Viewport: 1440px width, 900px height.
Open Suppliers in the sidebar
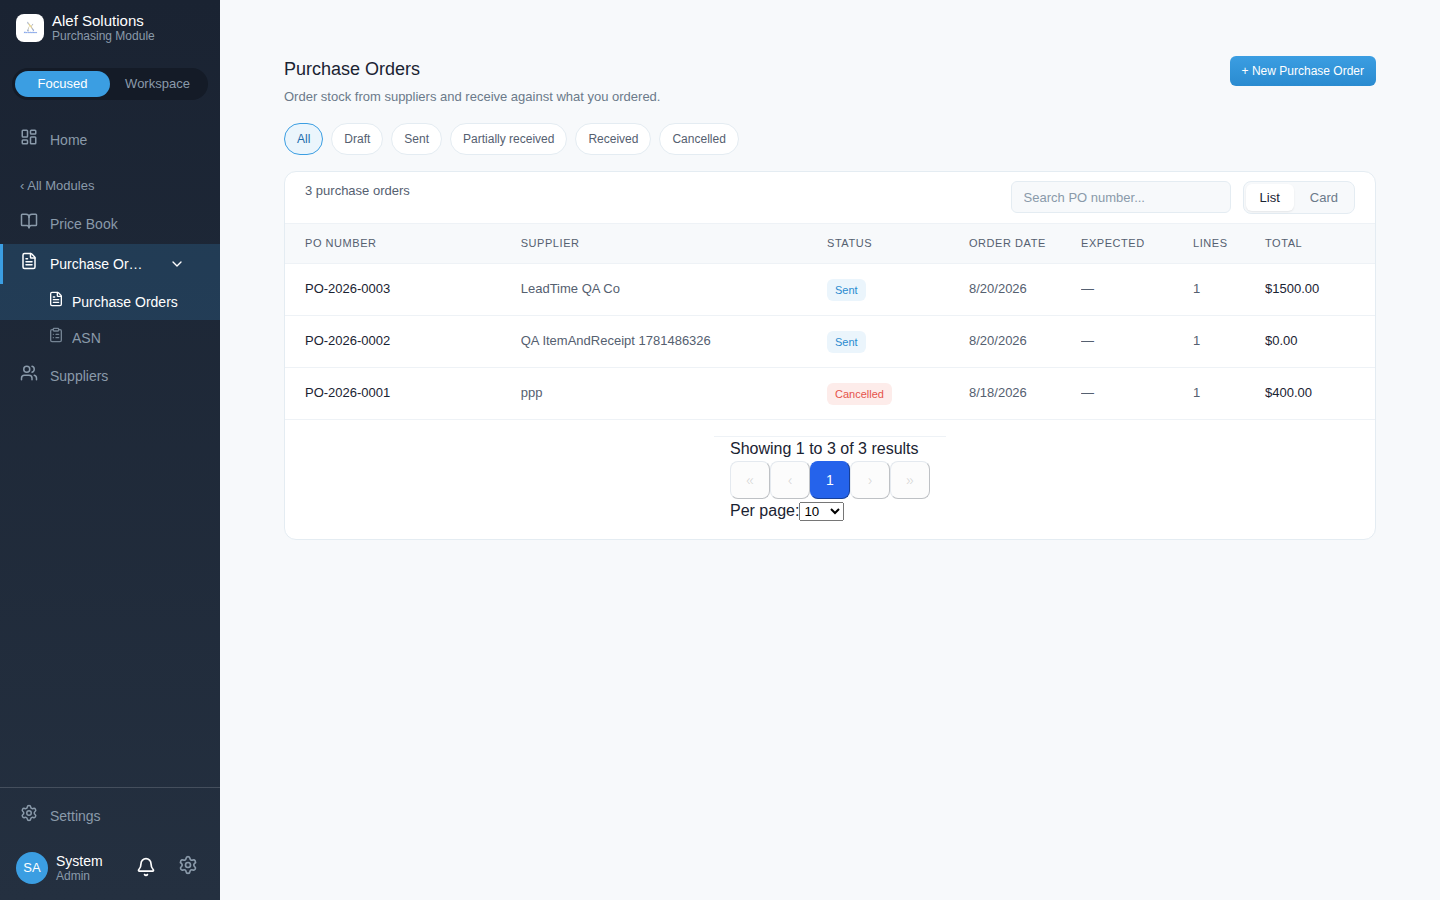110,376
